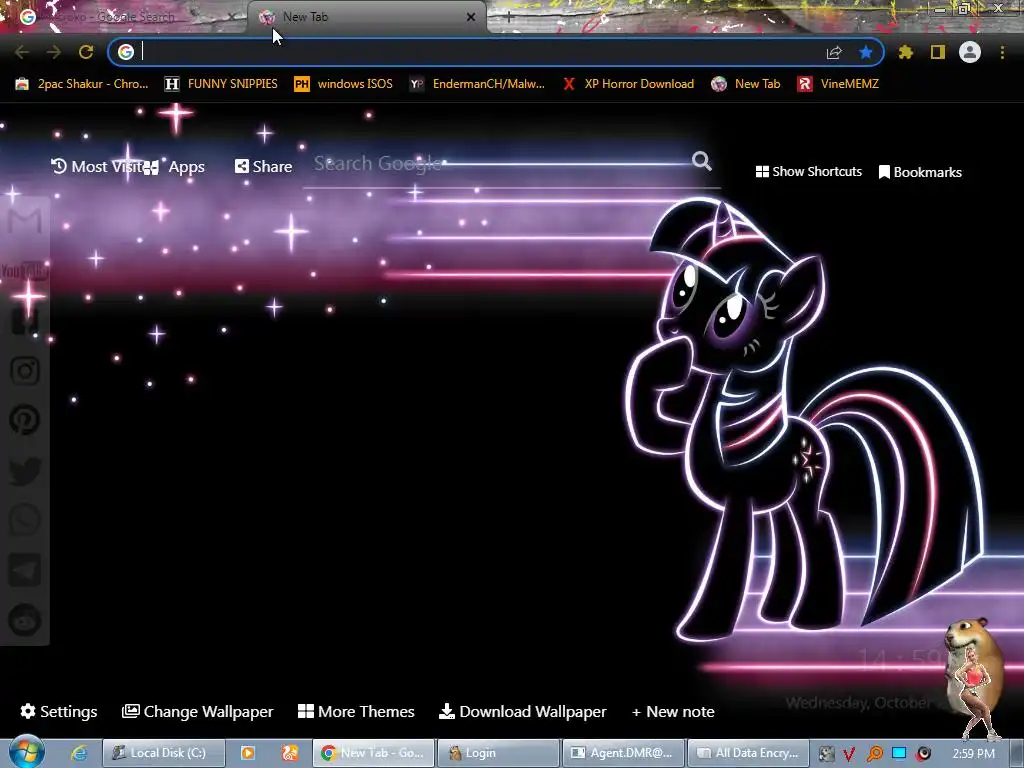Open More Themes
1024x768 pixels.
pyautogui.click(x=356, y=711)
